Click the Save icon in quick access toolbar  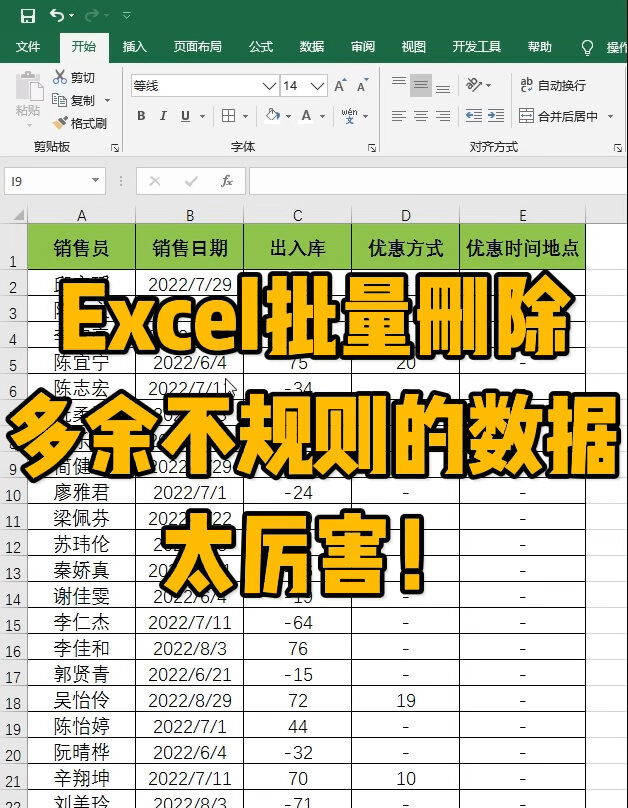coord(28,15)
